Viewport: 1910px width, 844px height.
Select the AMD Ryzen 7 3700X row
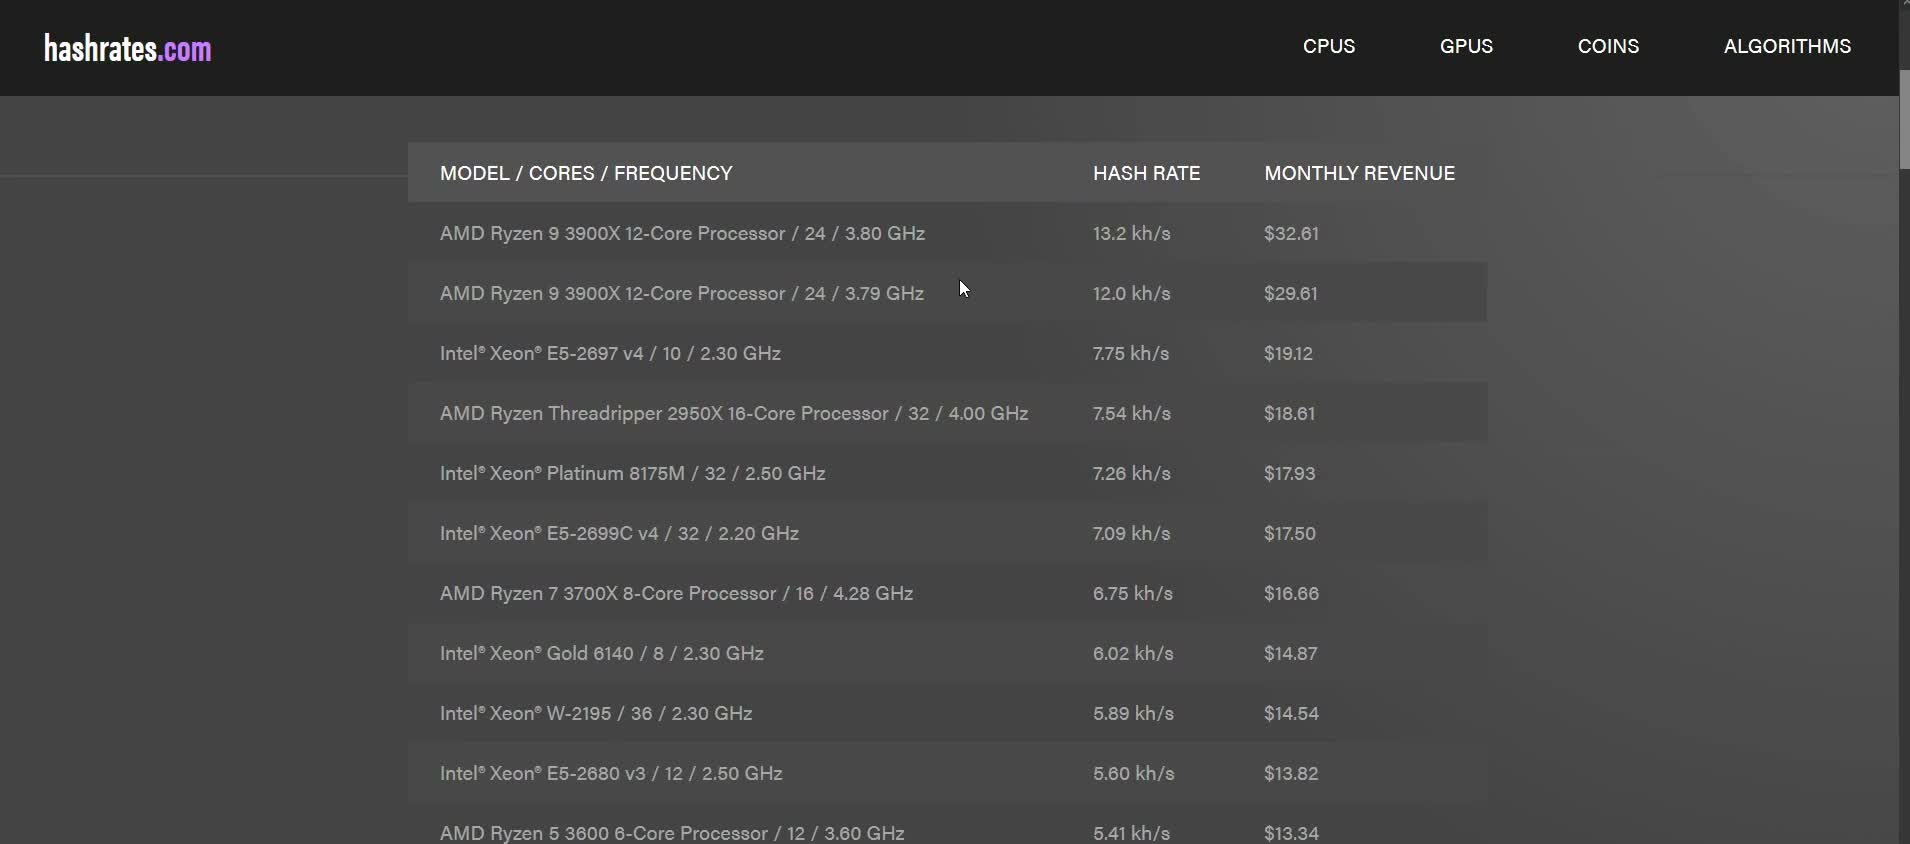[676, 593]
